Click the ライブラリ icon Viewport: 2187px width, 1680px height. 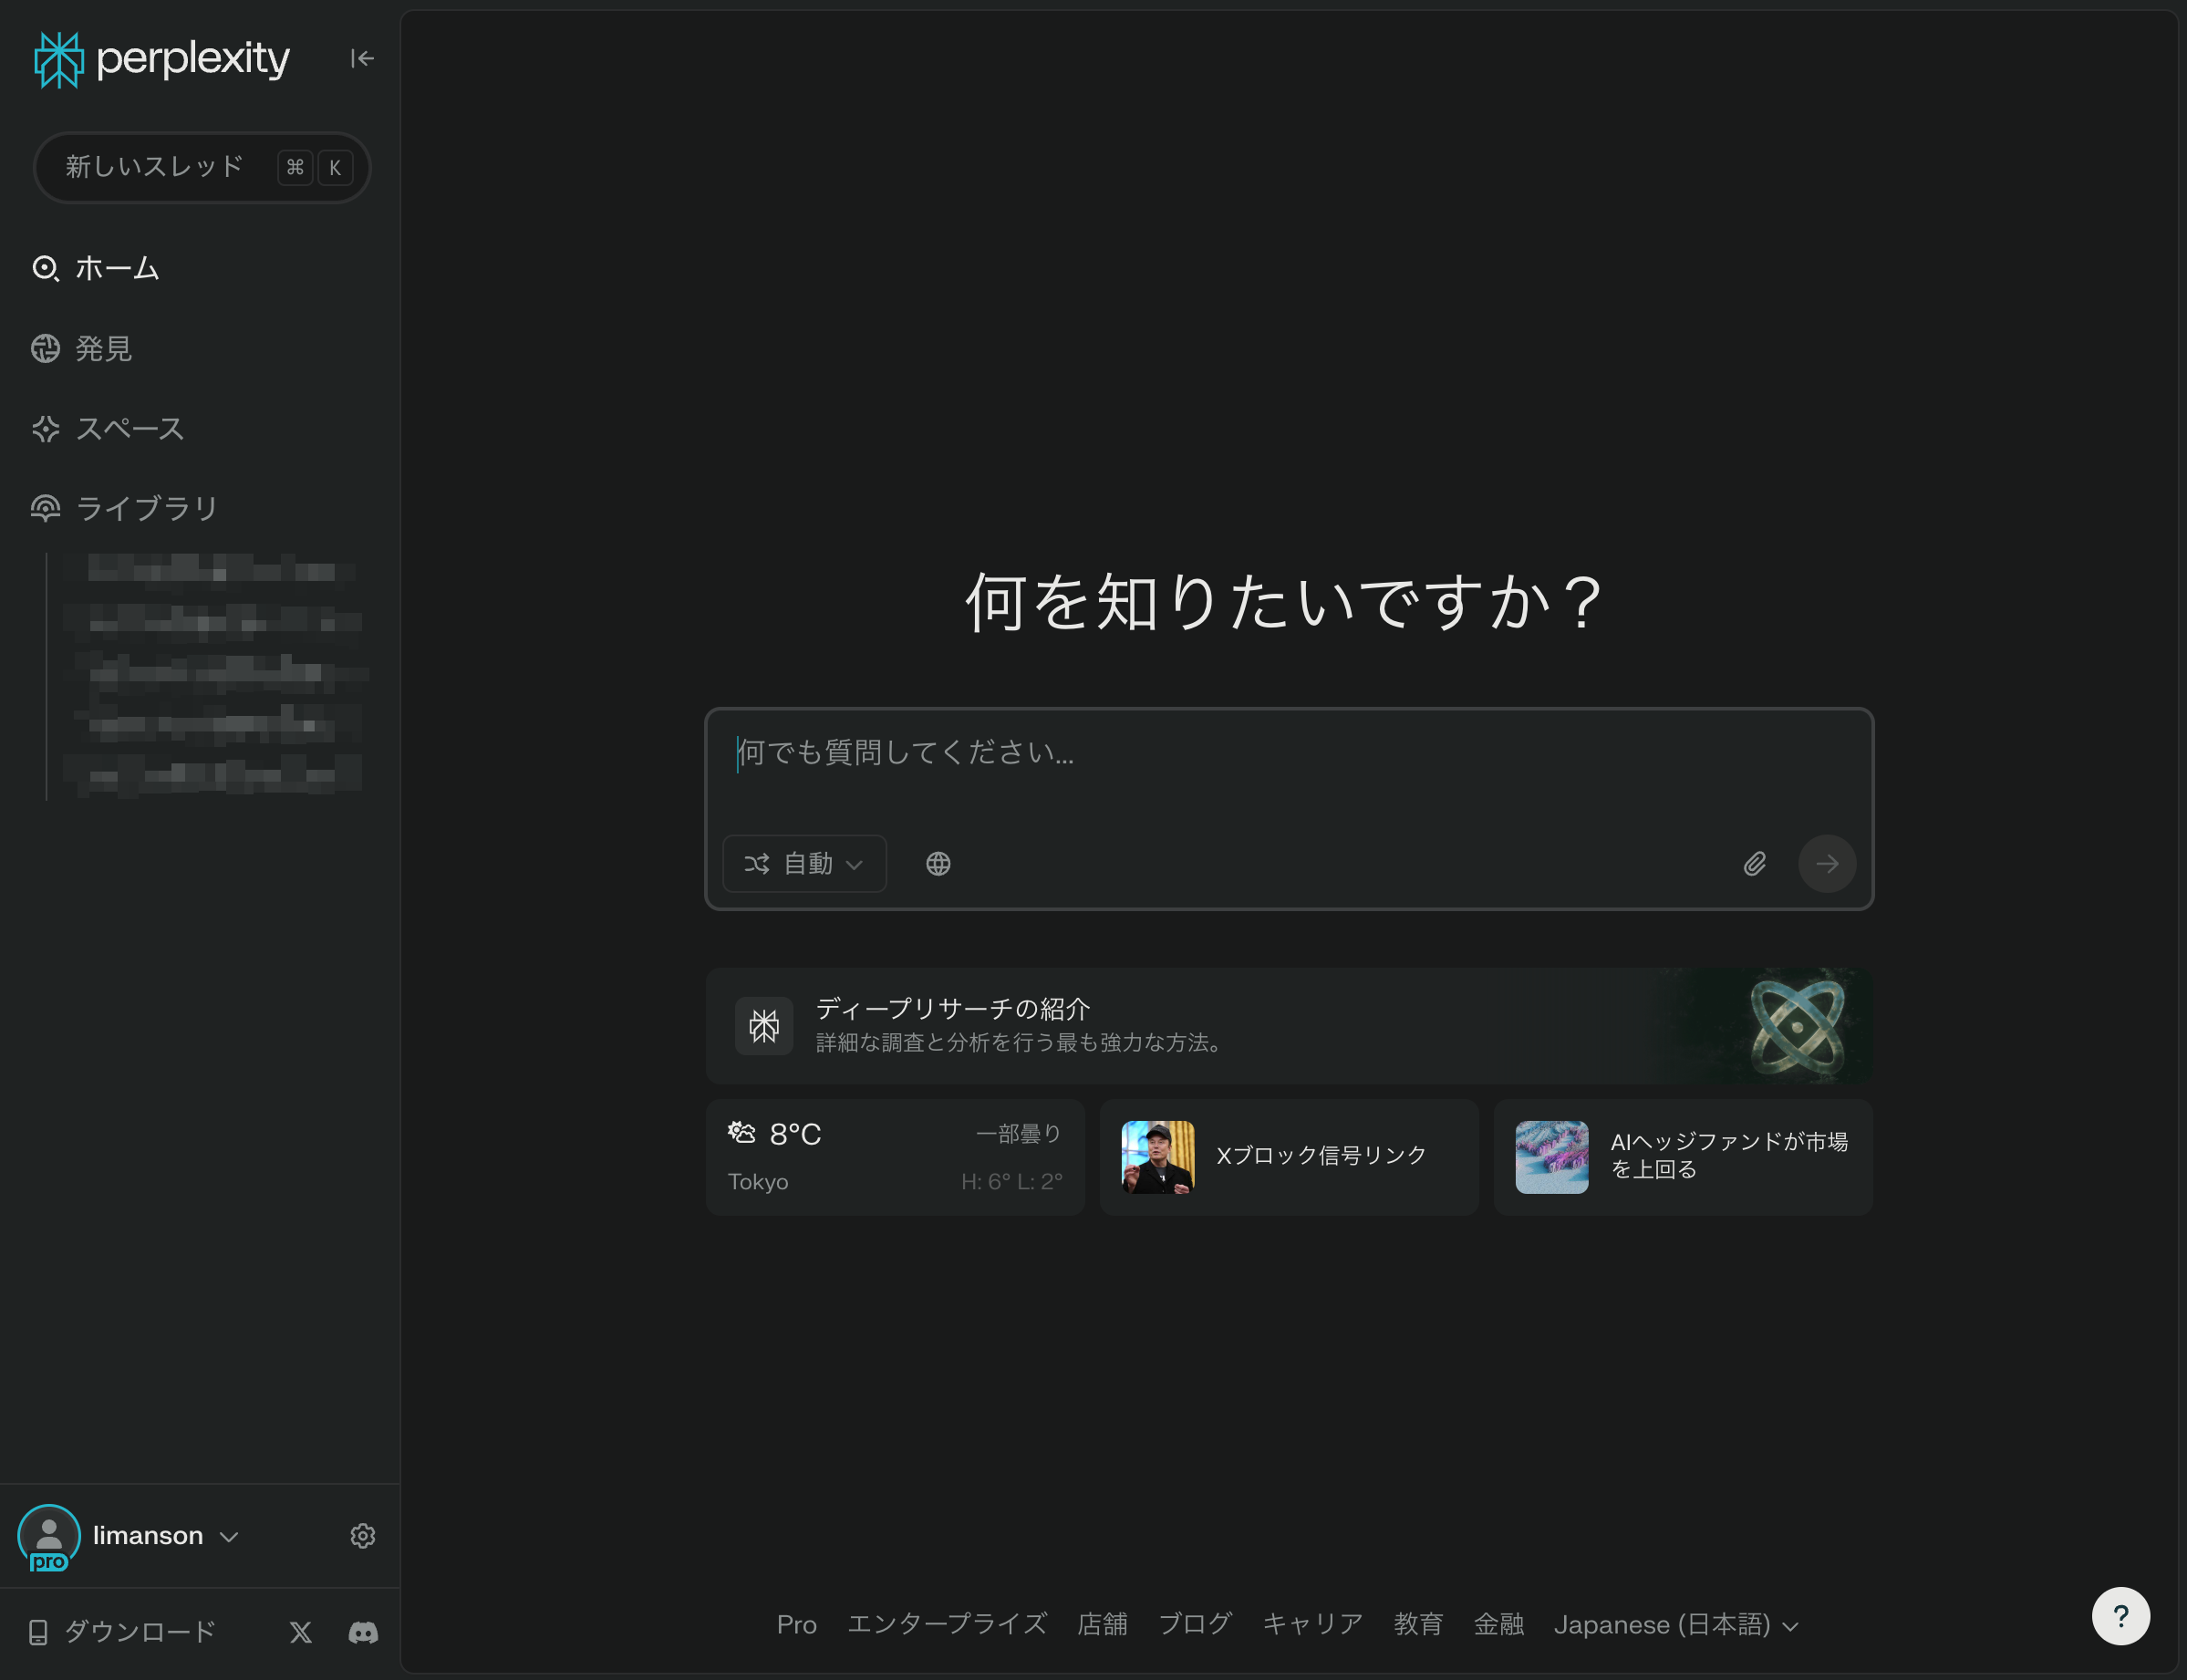point(45,508)
